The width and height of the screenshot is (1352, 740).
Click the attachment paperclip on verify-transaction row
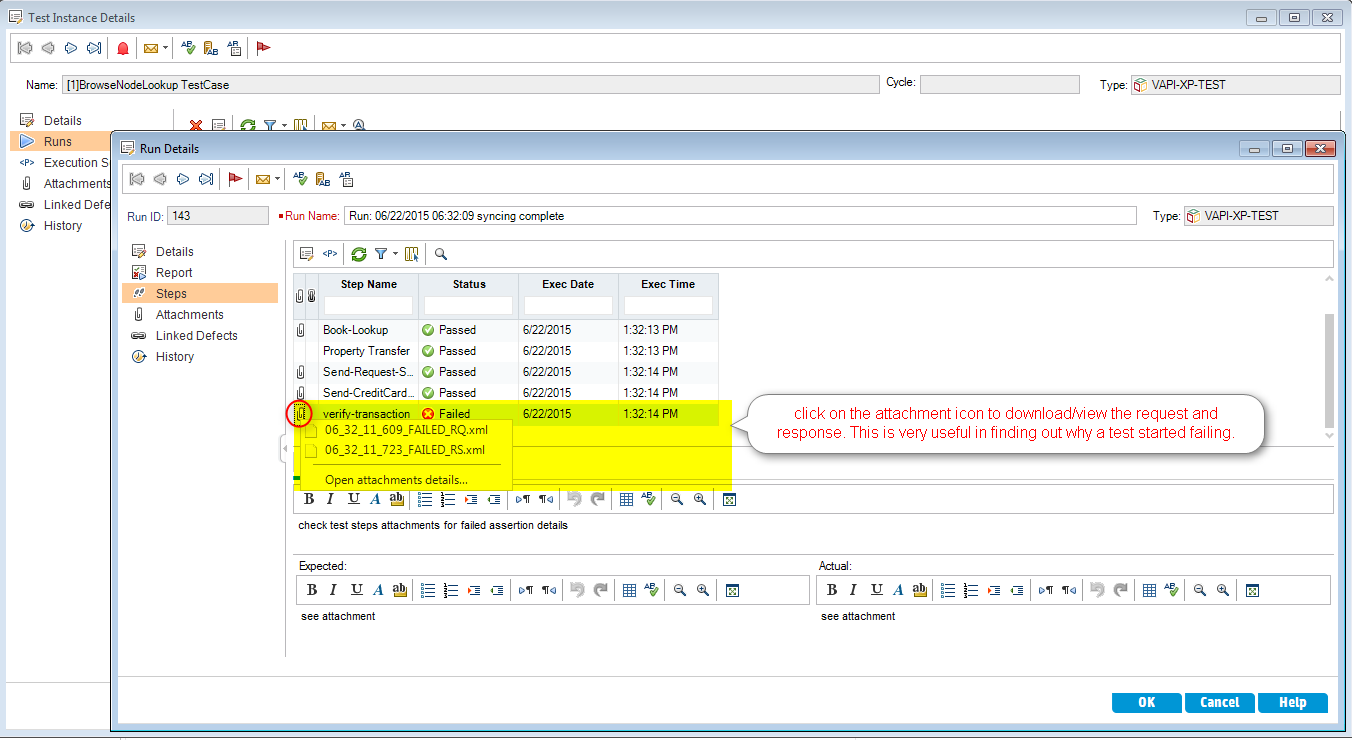300,414
